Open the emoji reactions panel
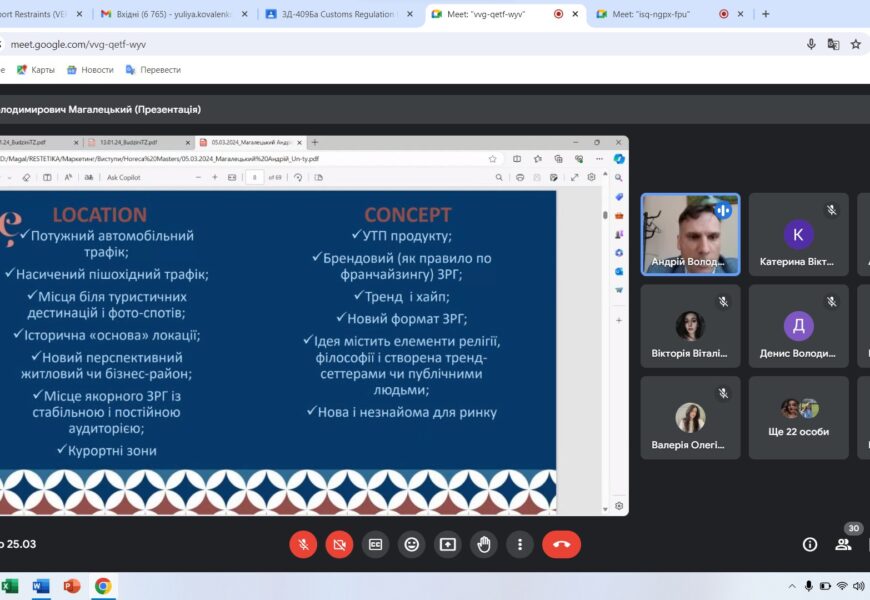 [411, 544]
